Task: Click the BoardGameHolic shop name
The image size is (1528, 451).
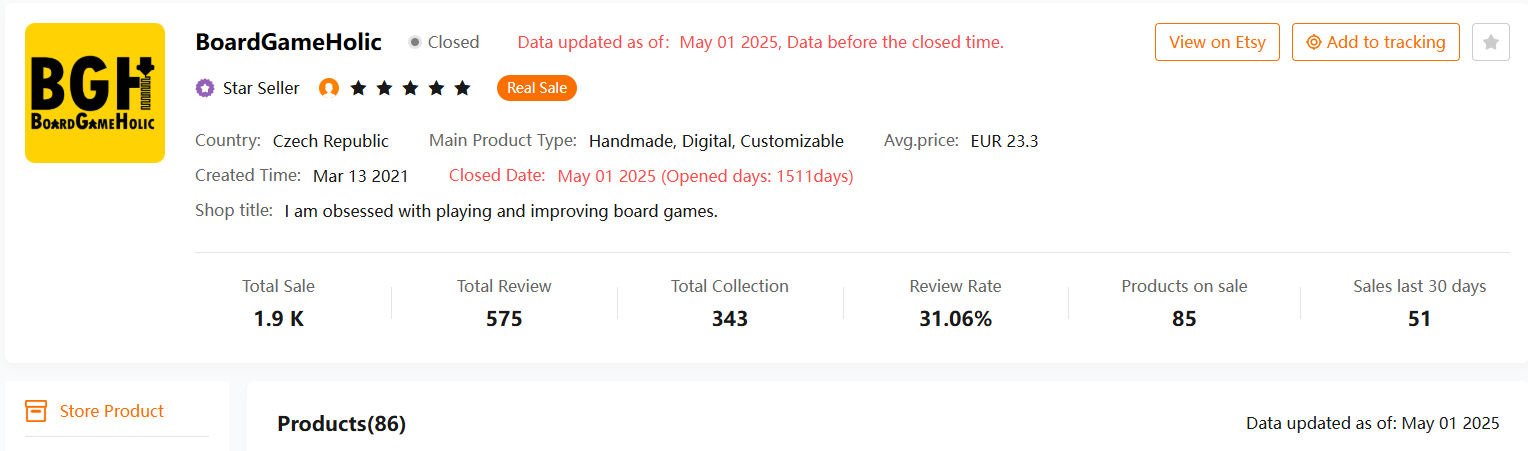Action: click(289, 42)
